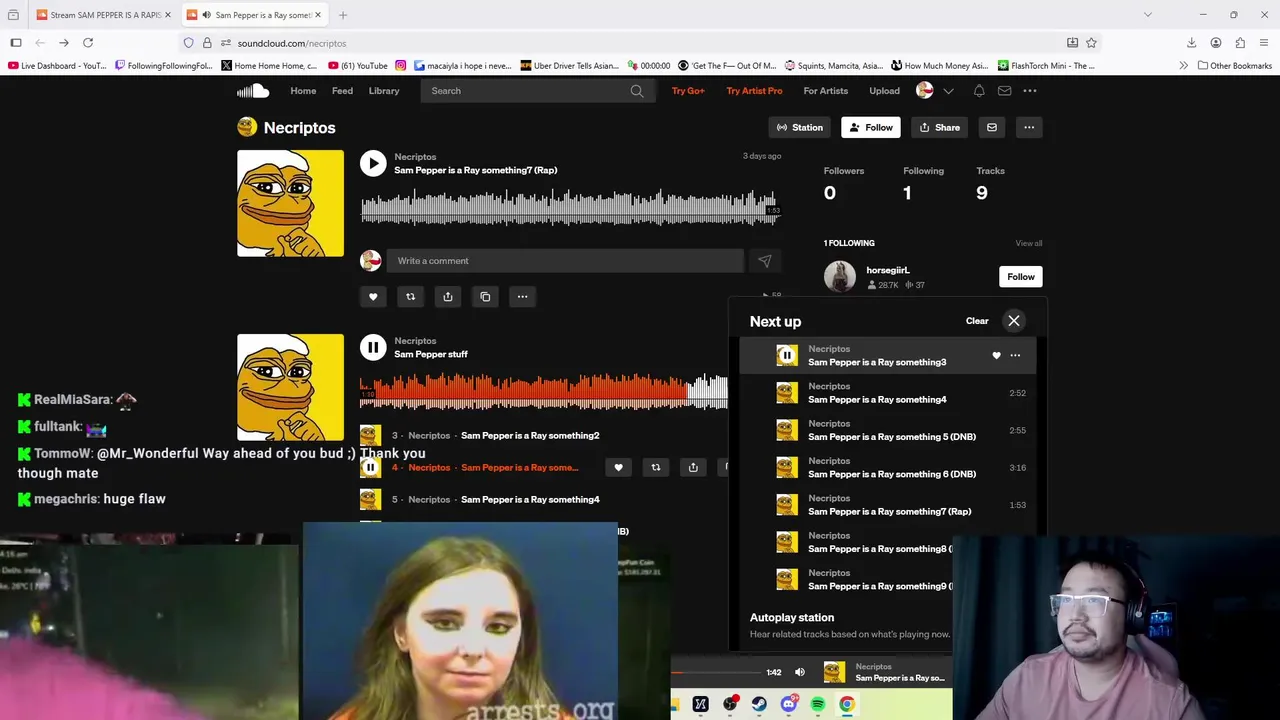
Task: Open the search magnifier icon
Action: [637, 91]
